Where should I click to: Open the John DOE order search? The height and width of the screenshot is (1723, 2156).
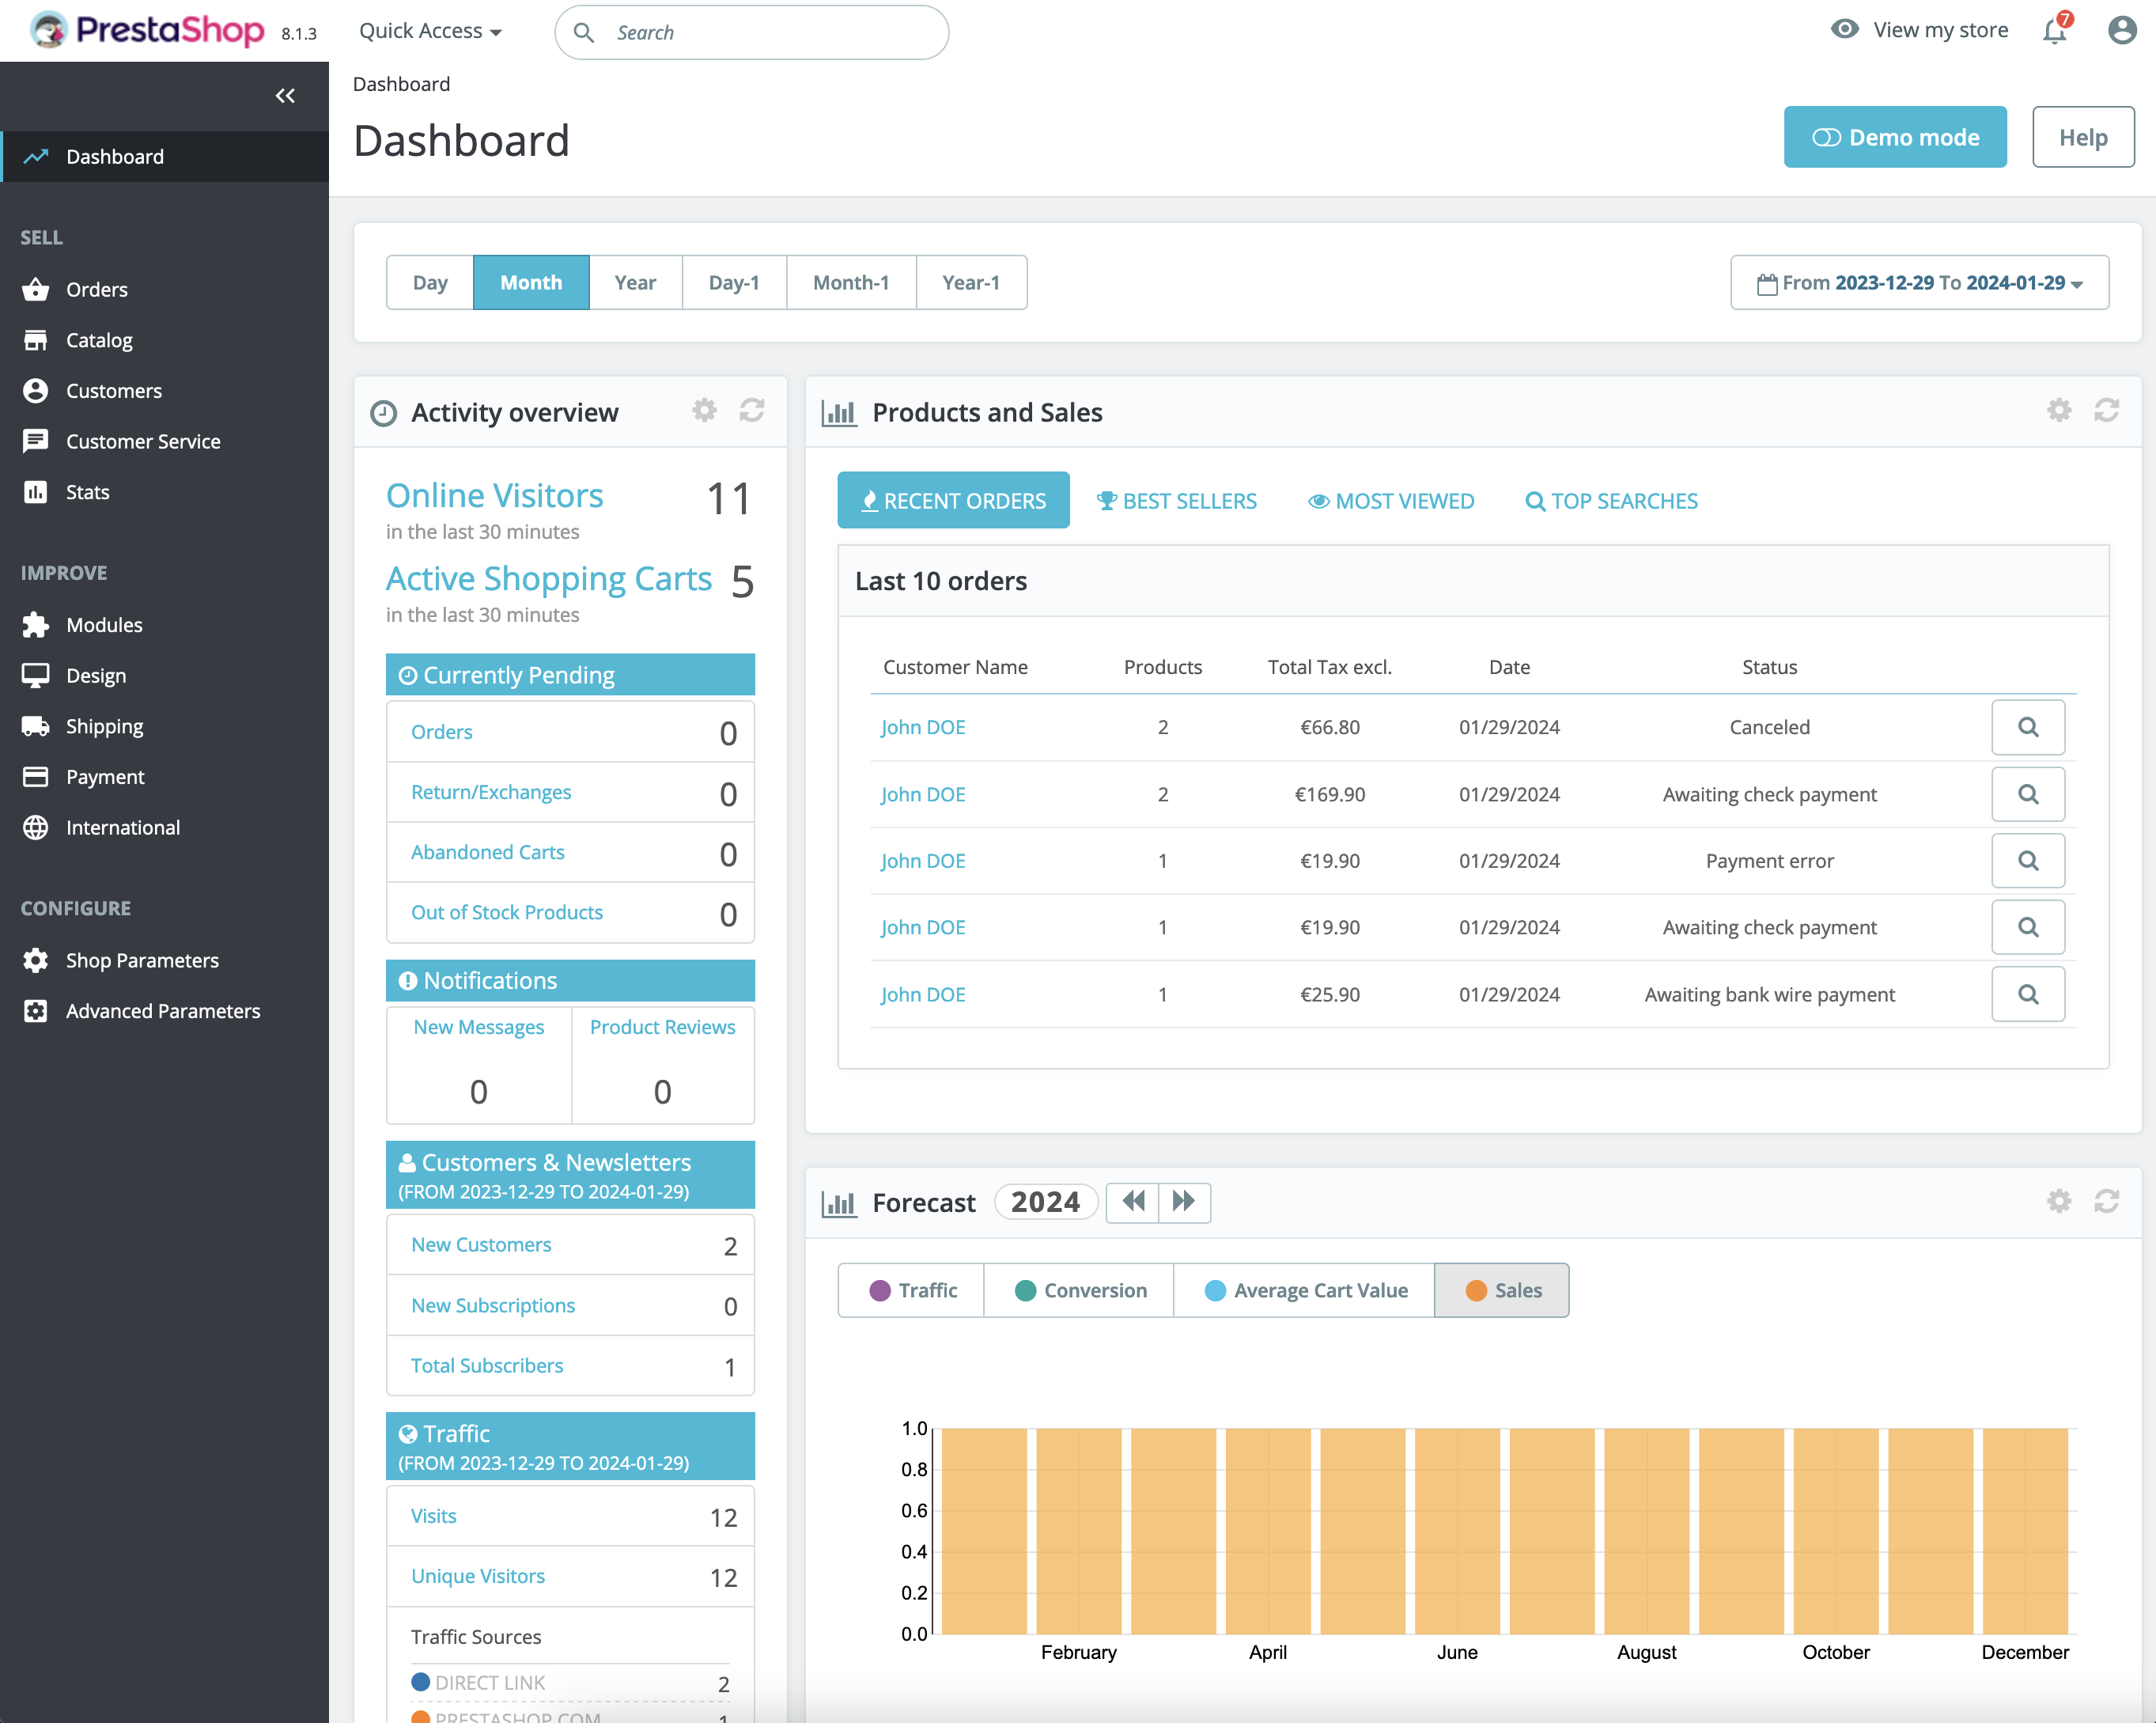[2028, 726]
